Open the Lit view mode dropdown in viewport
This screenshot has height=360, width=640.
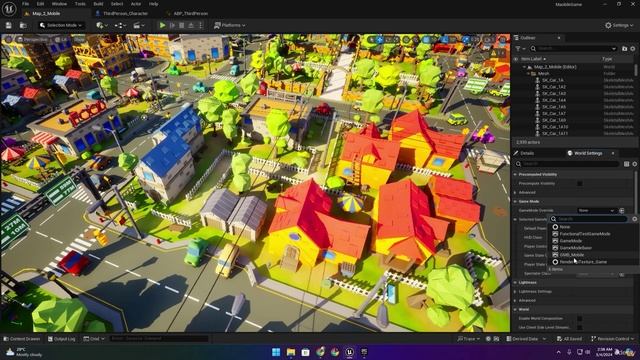pyautogui.click(x=61, y=40)
